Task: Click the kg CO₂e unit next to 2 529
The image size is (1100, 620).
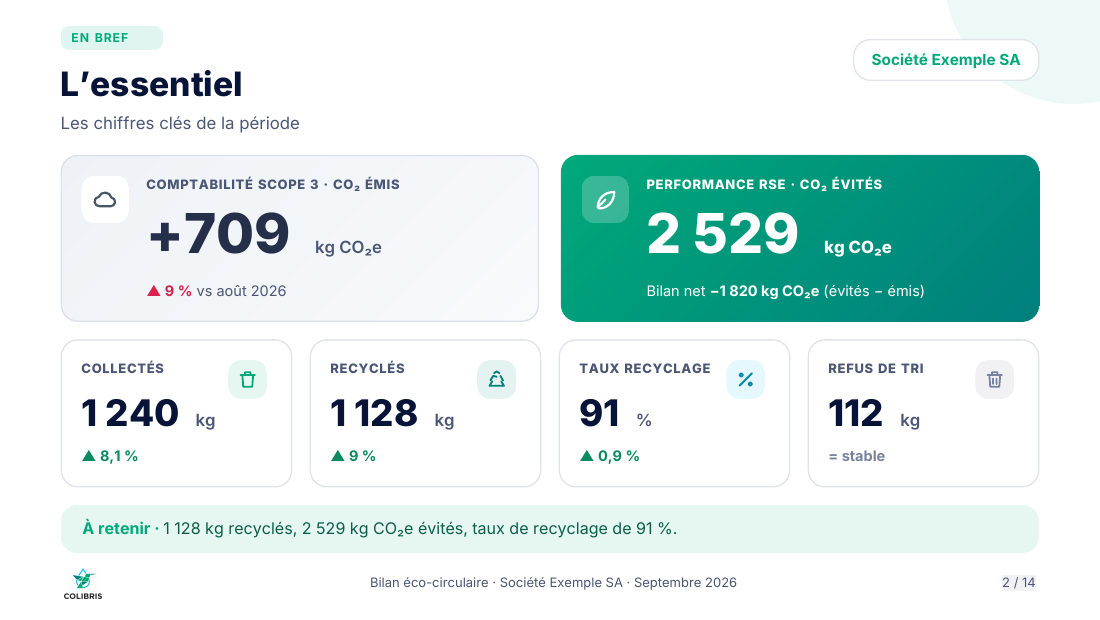Action: pos(857,248)
